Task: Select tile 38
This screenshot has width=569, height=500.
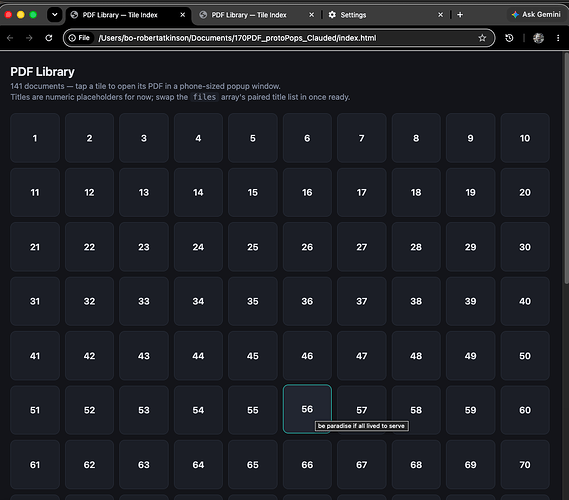Action: point(416,301)
